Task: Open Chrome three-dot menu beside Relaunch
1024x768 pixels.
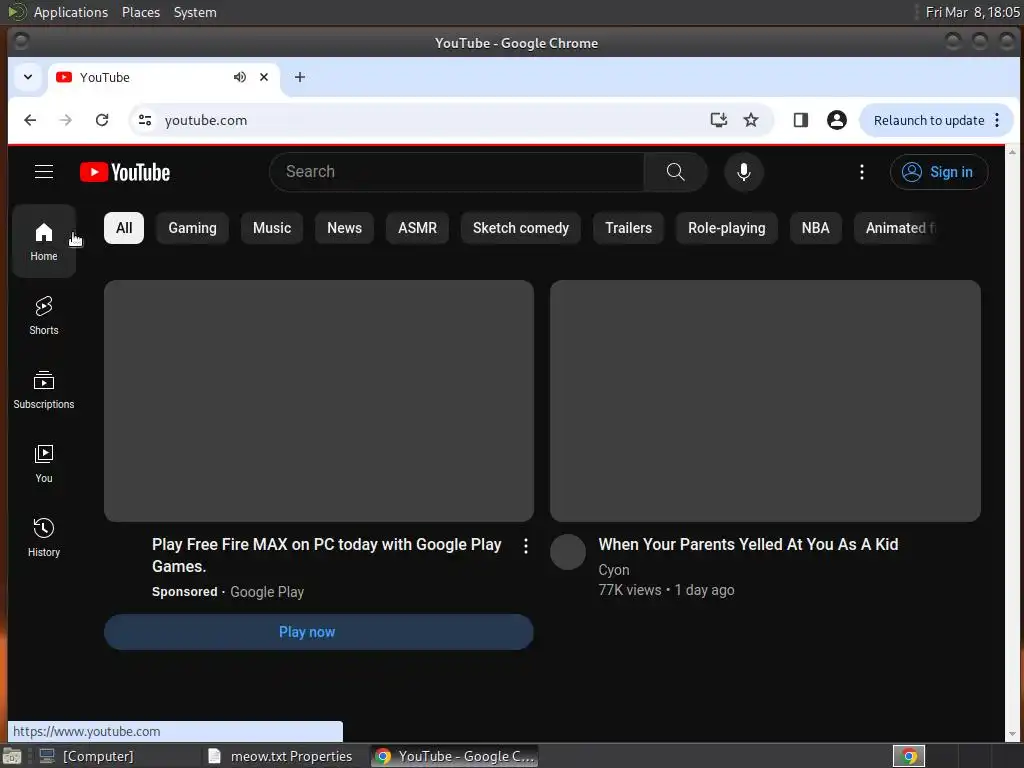Action: coord(997,120)
